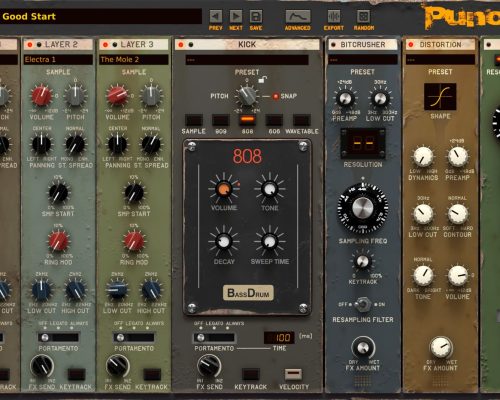Click the BassDrum badge on the 808 panel
This screenshot has height=400, width=500.
248,293
